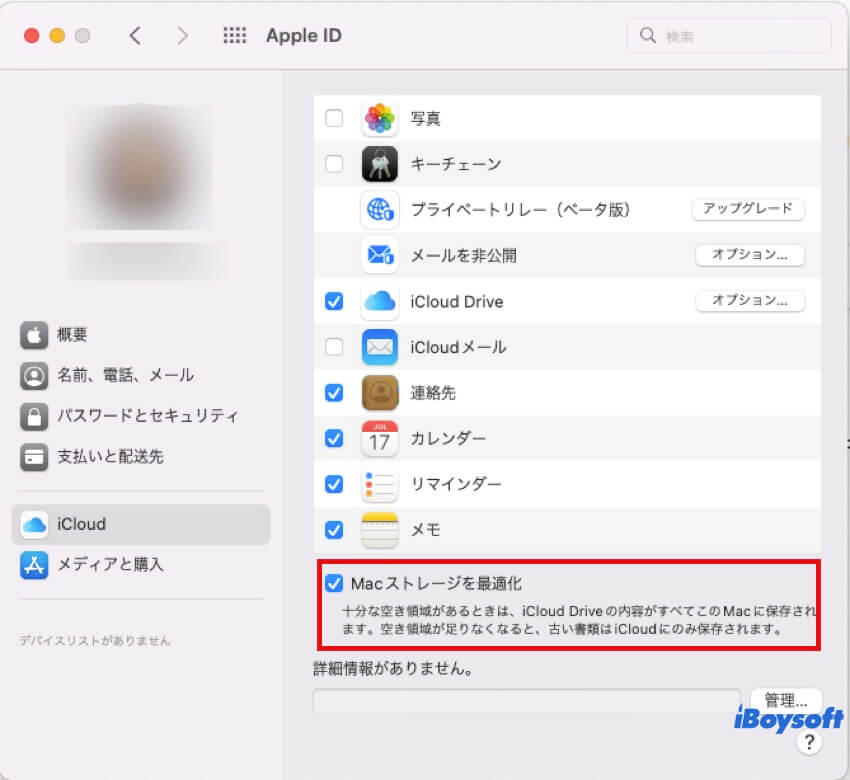Click the 検索 search field
Image resolution: width=850 pixels, height=780 pixels.
tap(727, 35)
